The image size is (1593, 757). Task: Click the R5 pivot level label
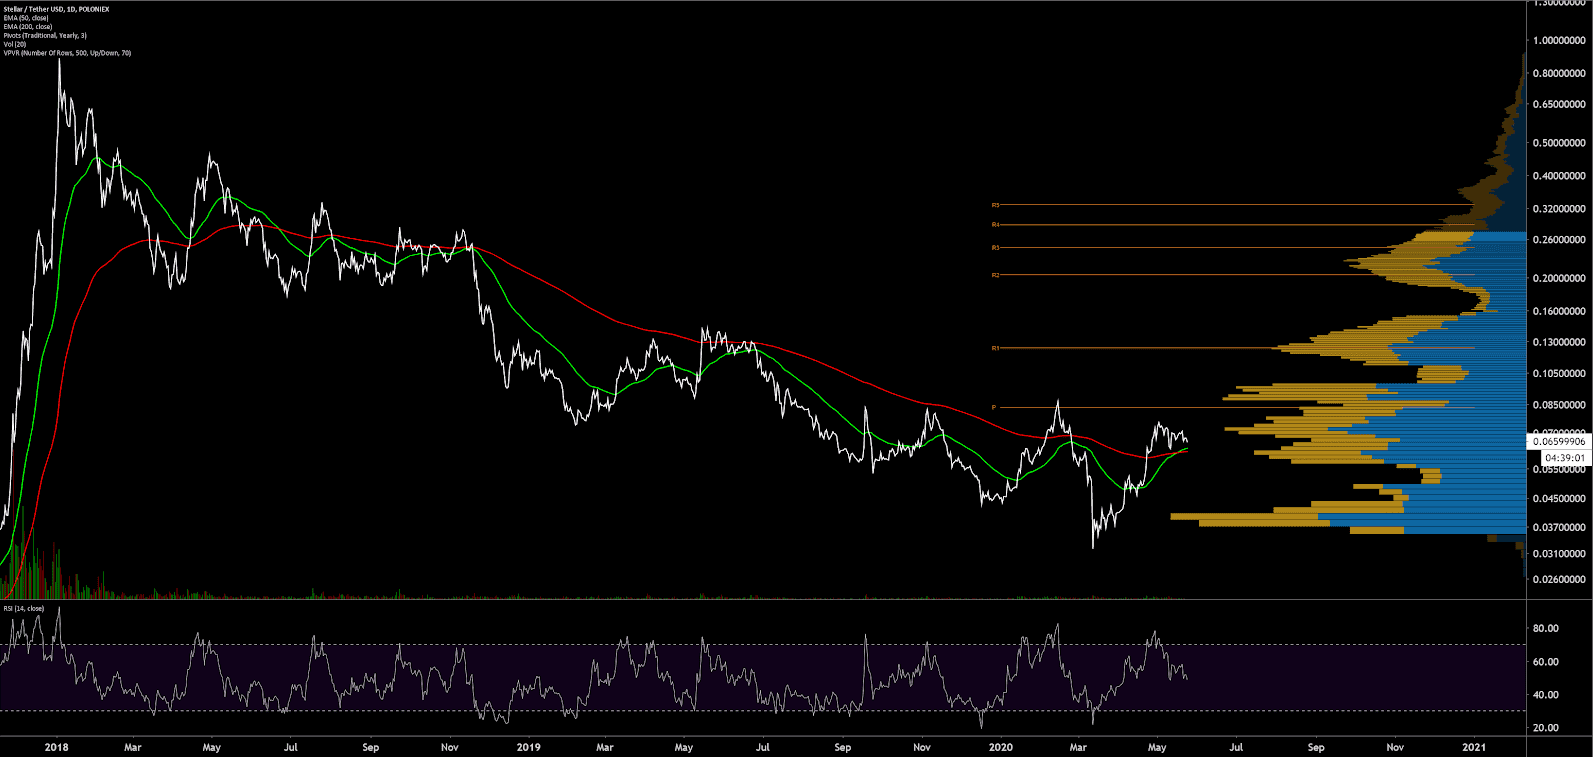(x=995, y=205)
